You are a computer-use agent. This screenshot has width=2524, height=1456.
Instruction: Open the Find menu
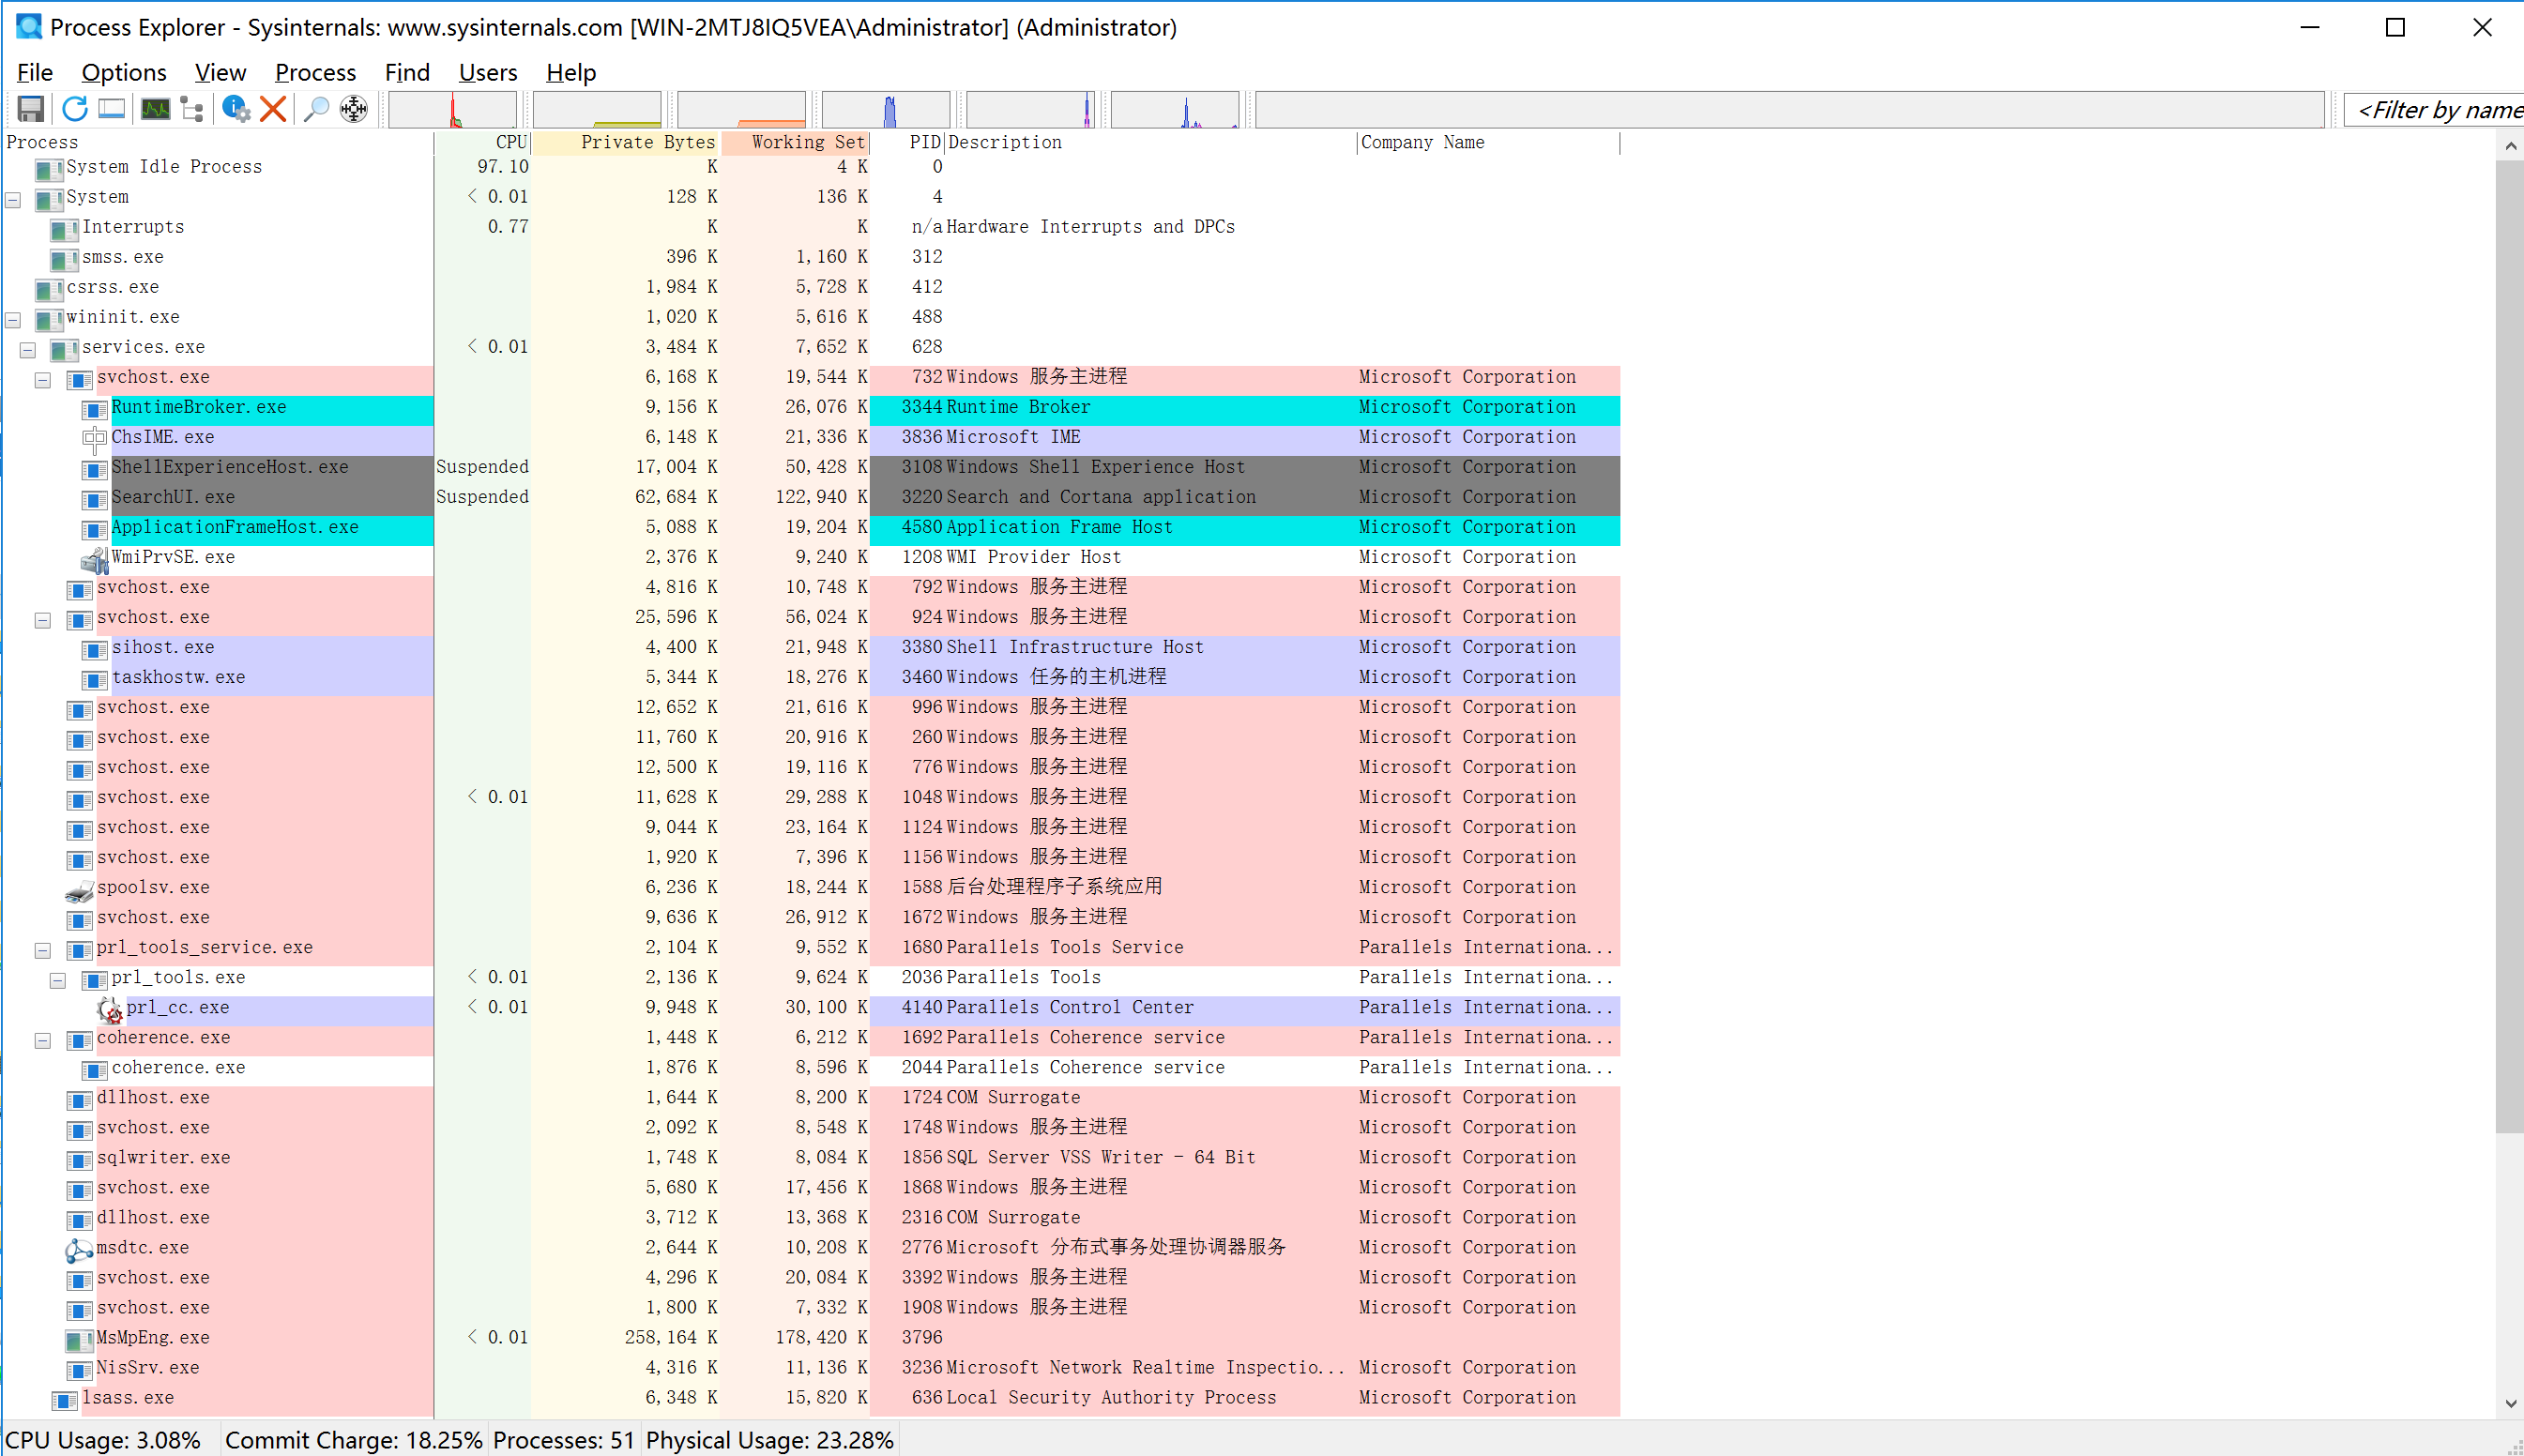407,73
